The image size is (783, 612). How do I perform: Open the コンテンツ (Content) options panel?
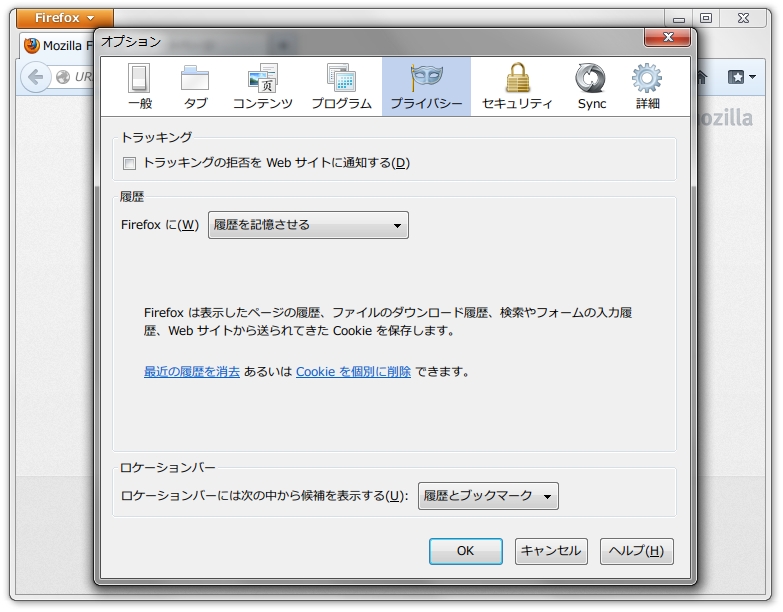pyautogui.click(x=263, y=86)
